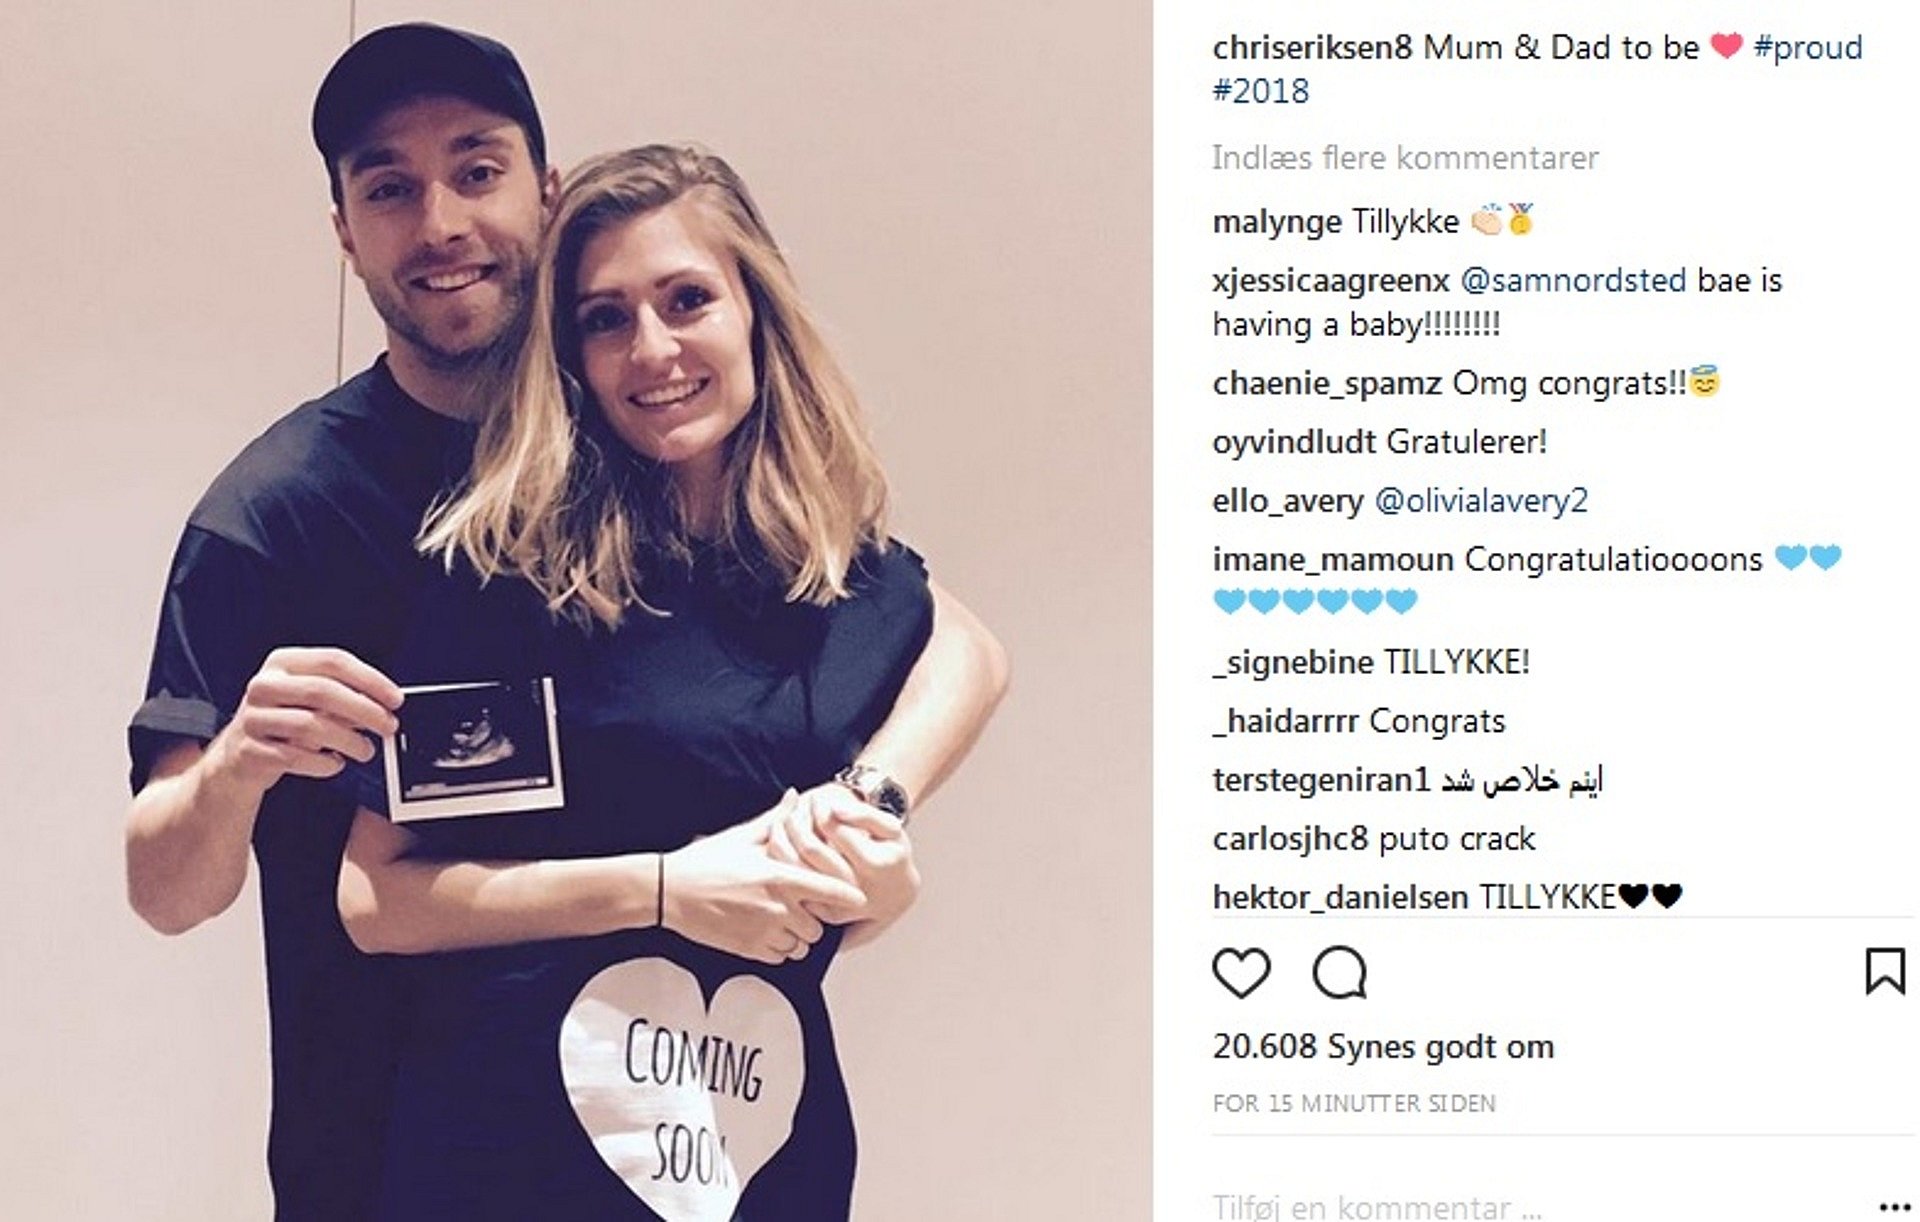Open the #proud hashtag

pos(1808,48)
